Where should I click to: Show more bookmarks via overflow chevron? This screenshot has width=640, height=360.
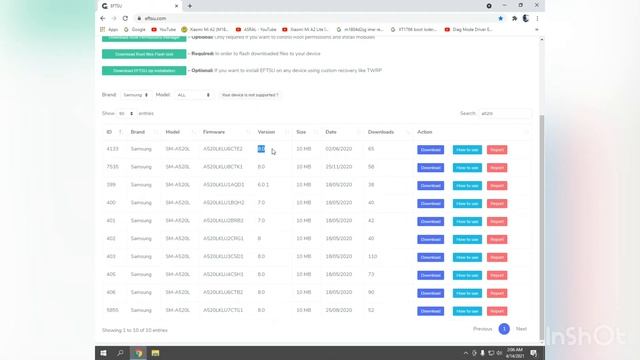coord(536,29)
